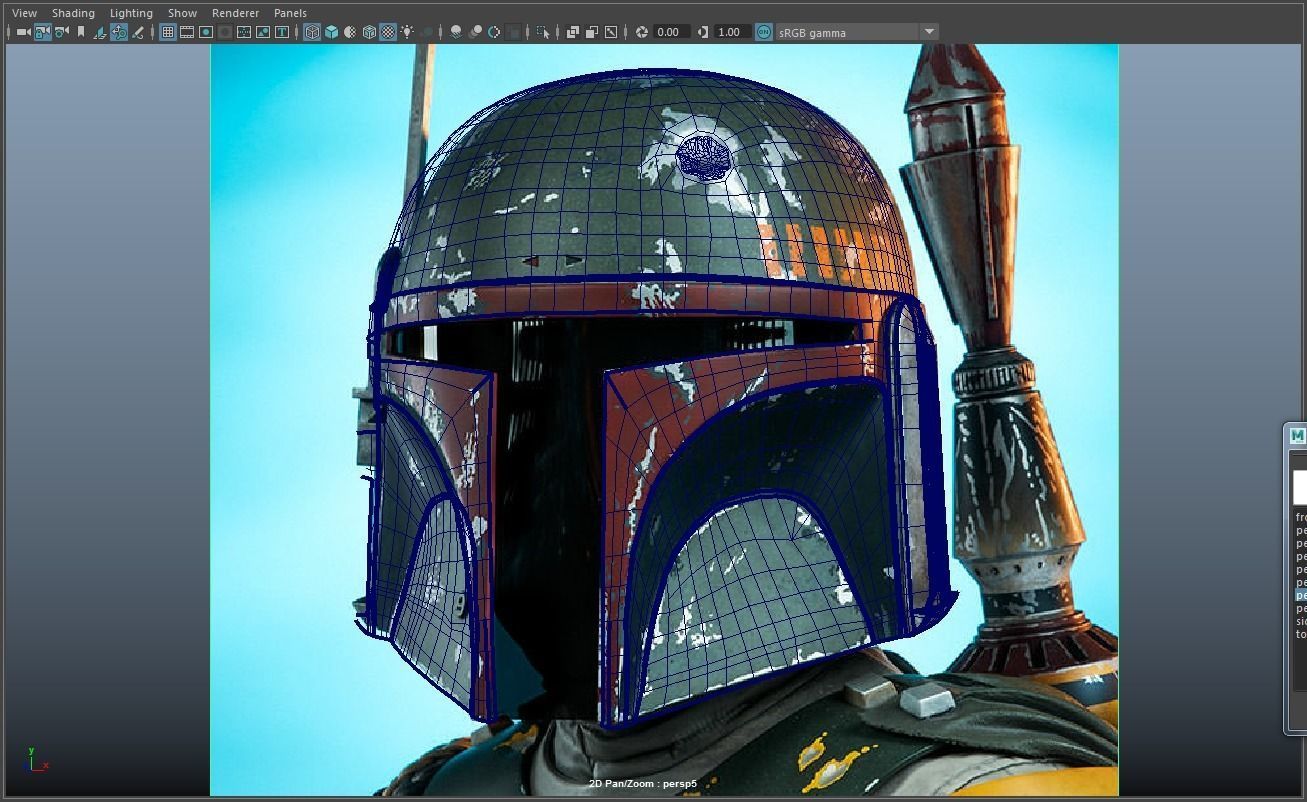Click the white input field in floating window
Screen dimensions: 1307x802
[1299, 488]
